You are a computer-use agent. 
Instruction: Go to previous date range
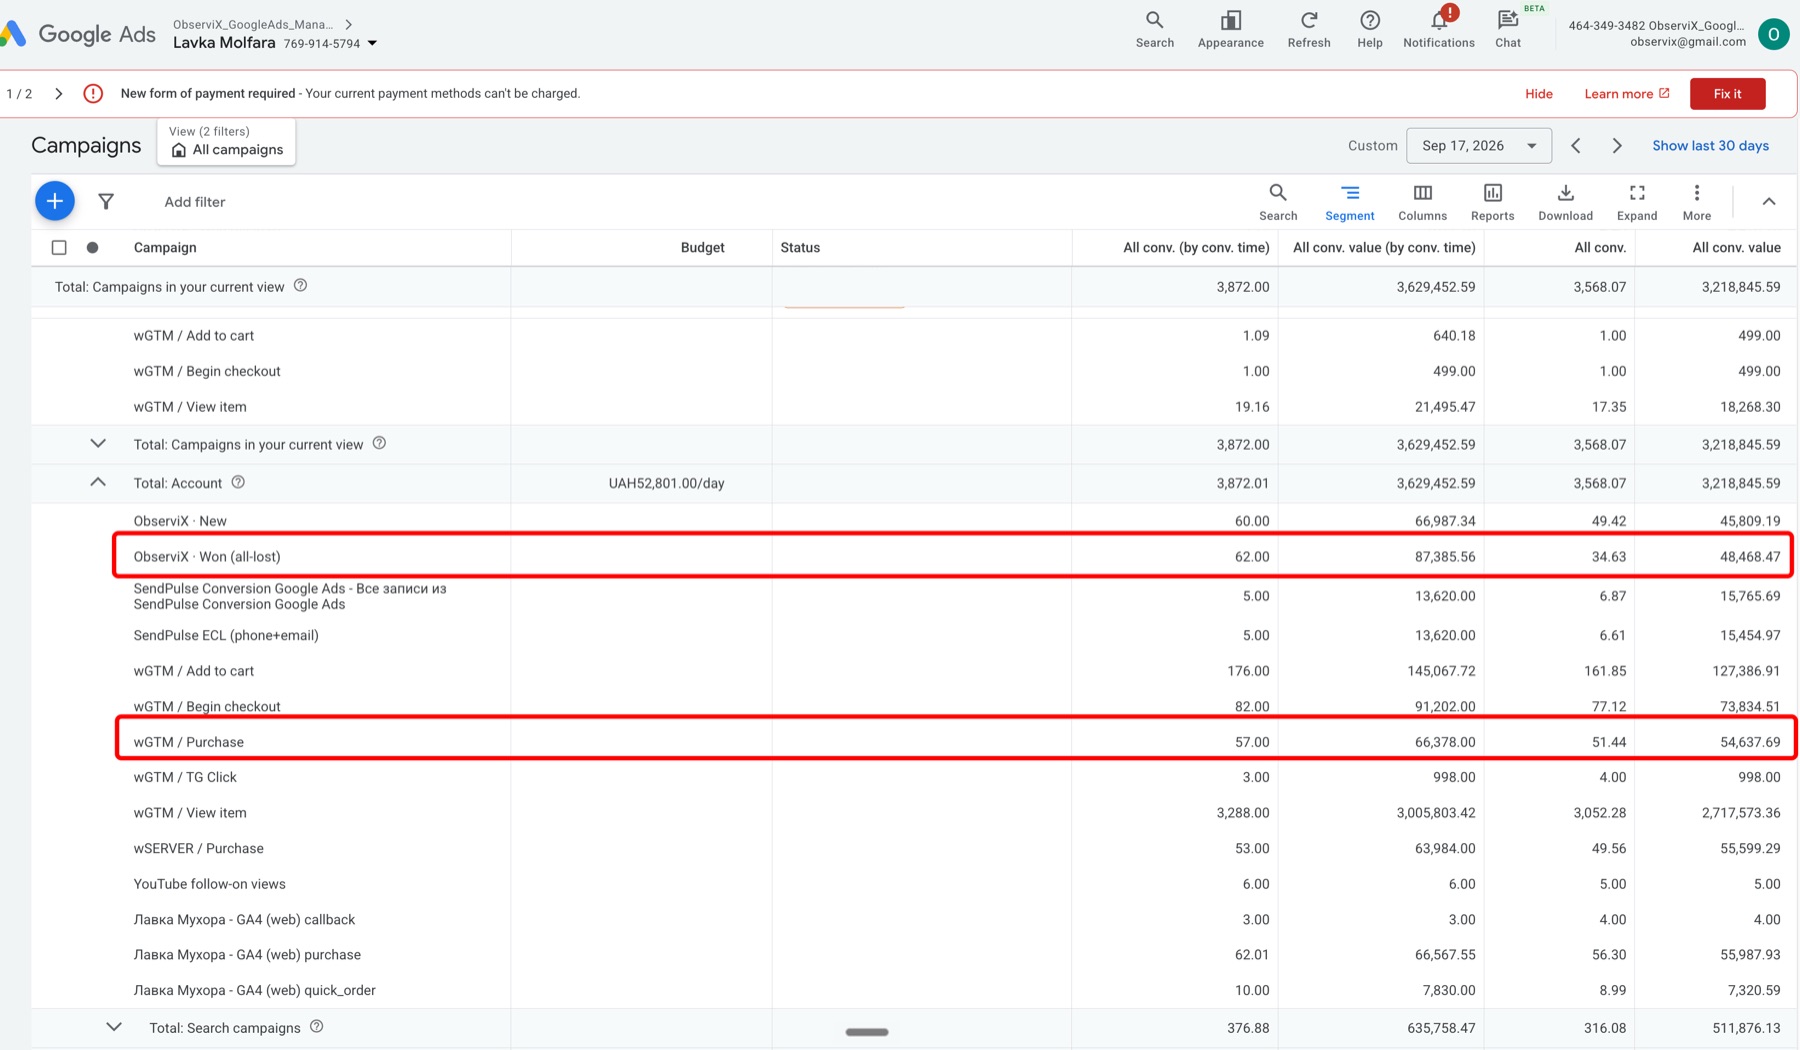click(x=1575, y=145)
